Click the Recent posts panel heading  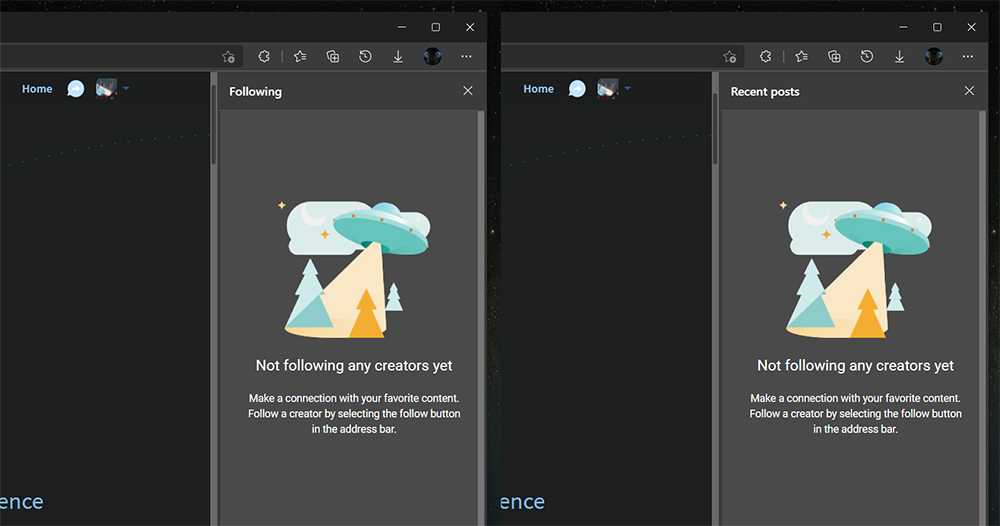765,91
